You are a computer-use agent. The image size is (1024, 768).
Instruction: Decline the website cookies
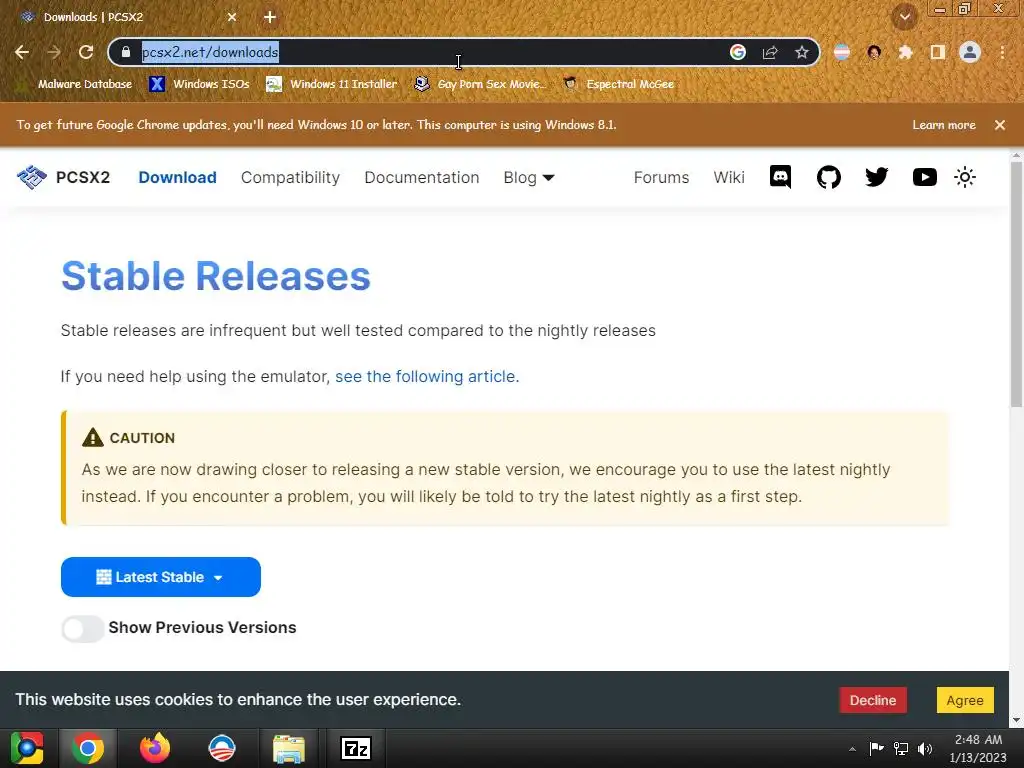click(x=872, y=700)
